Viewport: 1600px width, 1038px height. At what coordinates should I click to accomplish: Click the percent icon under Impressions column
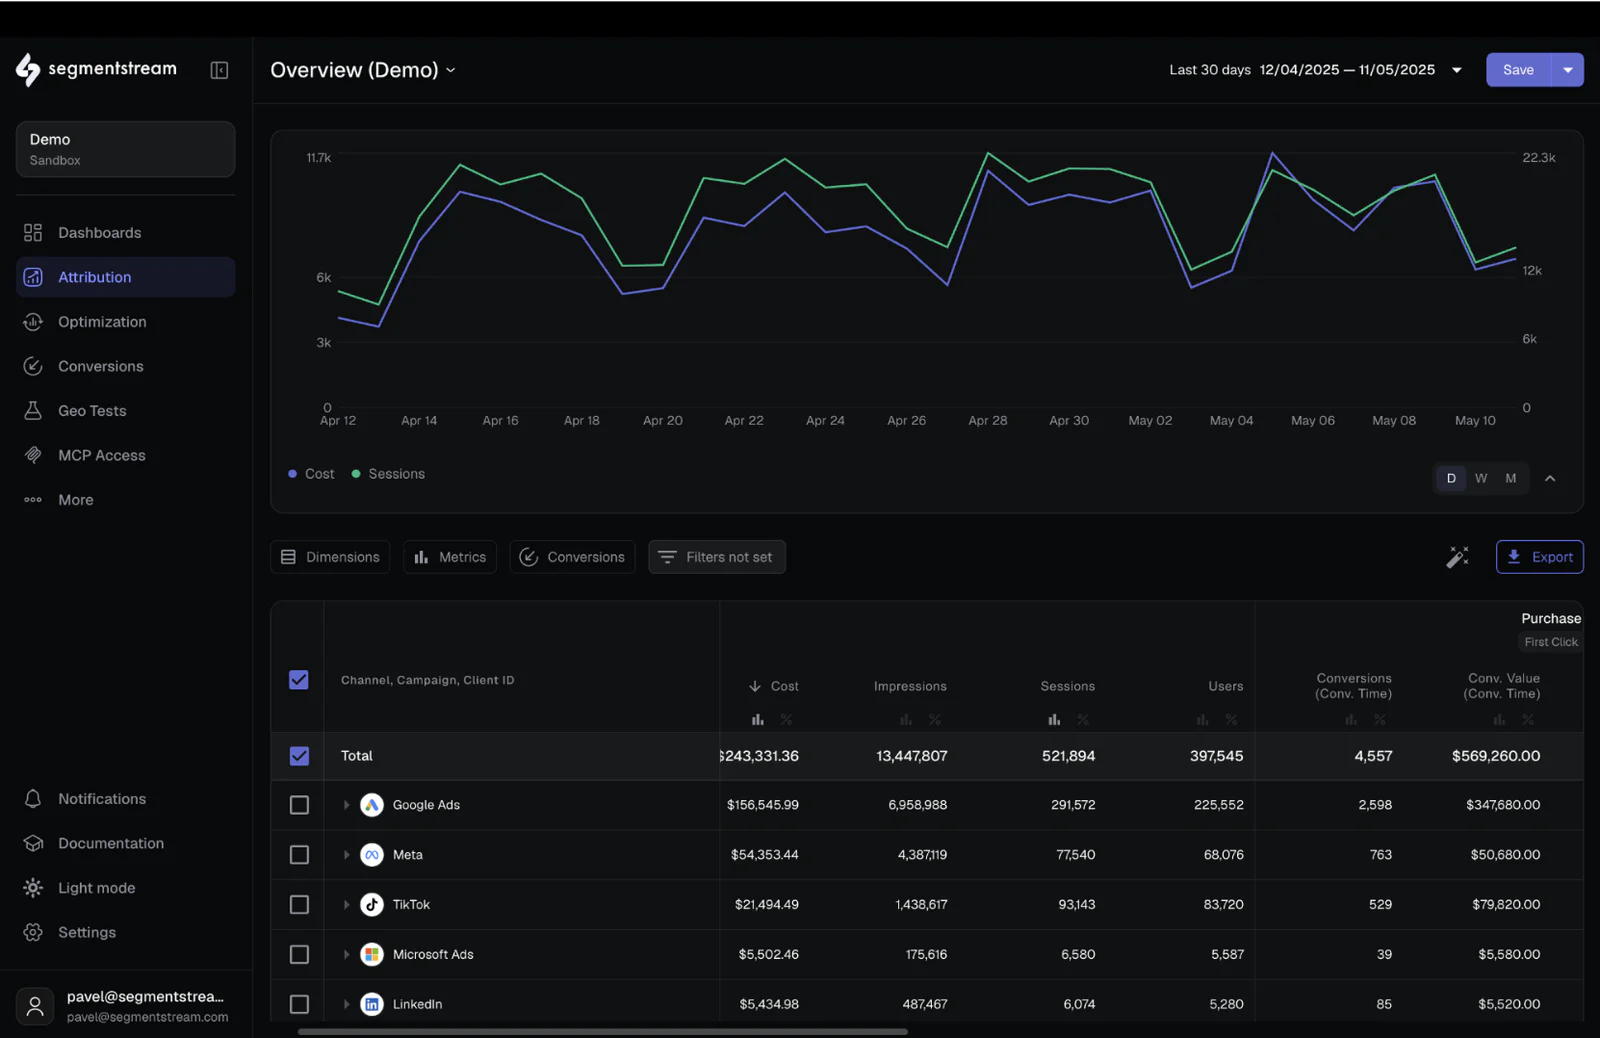click(934, 720)
